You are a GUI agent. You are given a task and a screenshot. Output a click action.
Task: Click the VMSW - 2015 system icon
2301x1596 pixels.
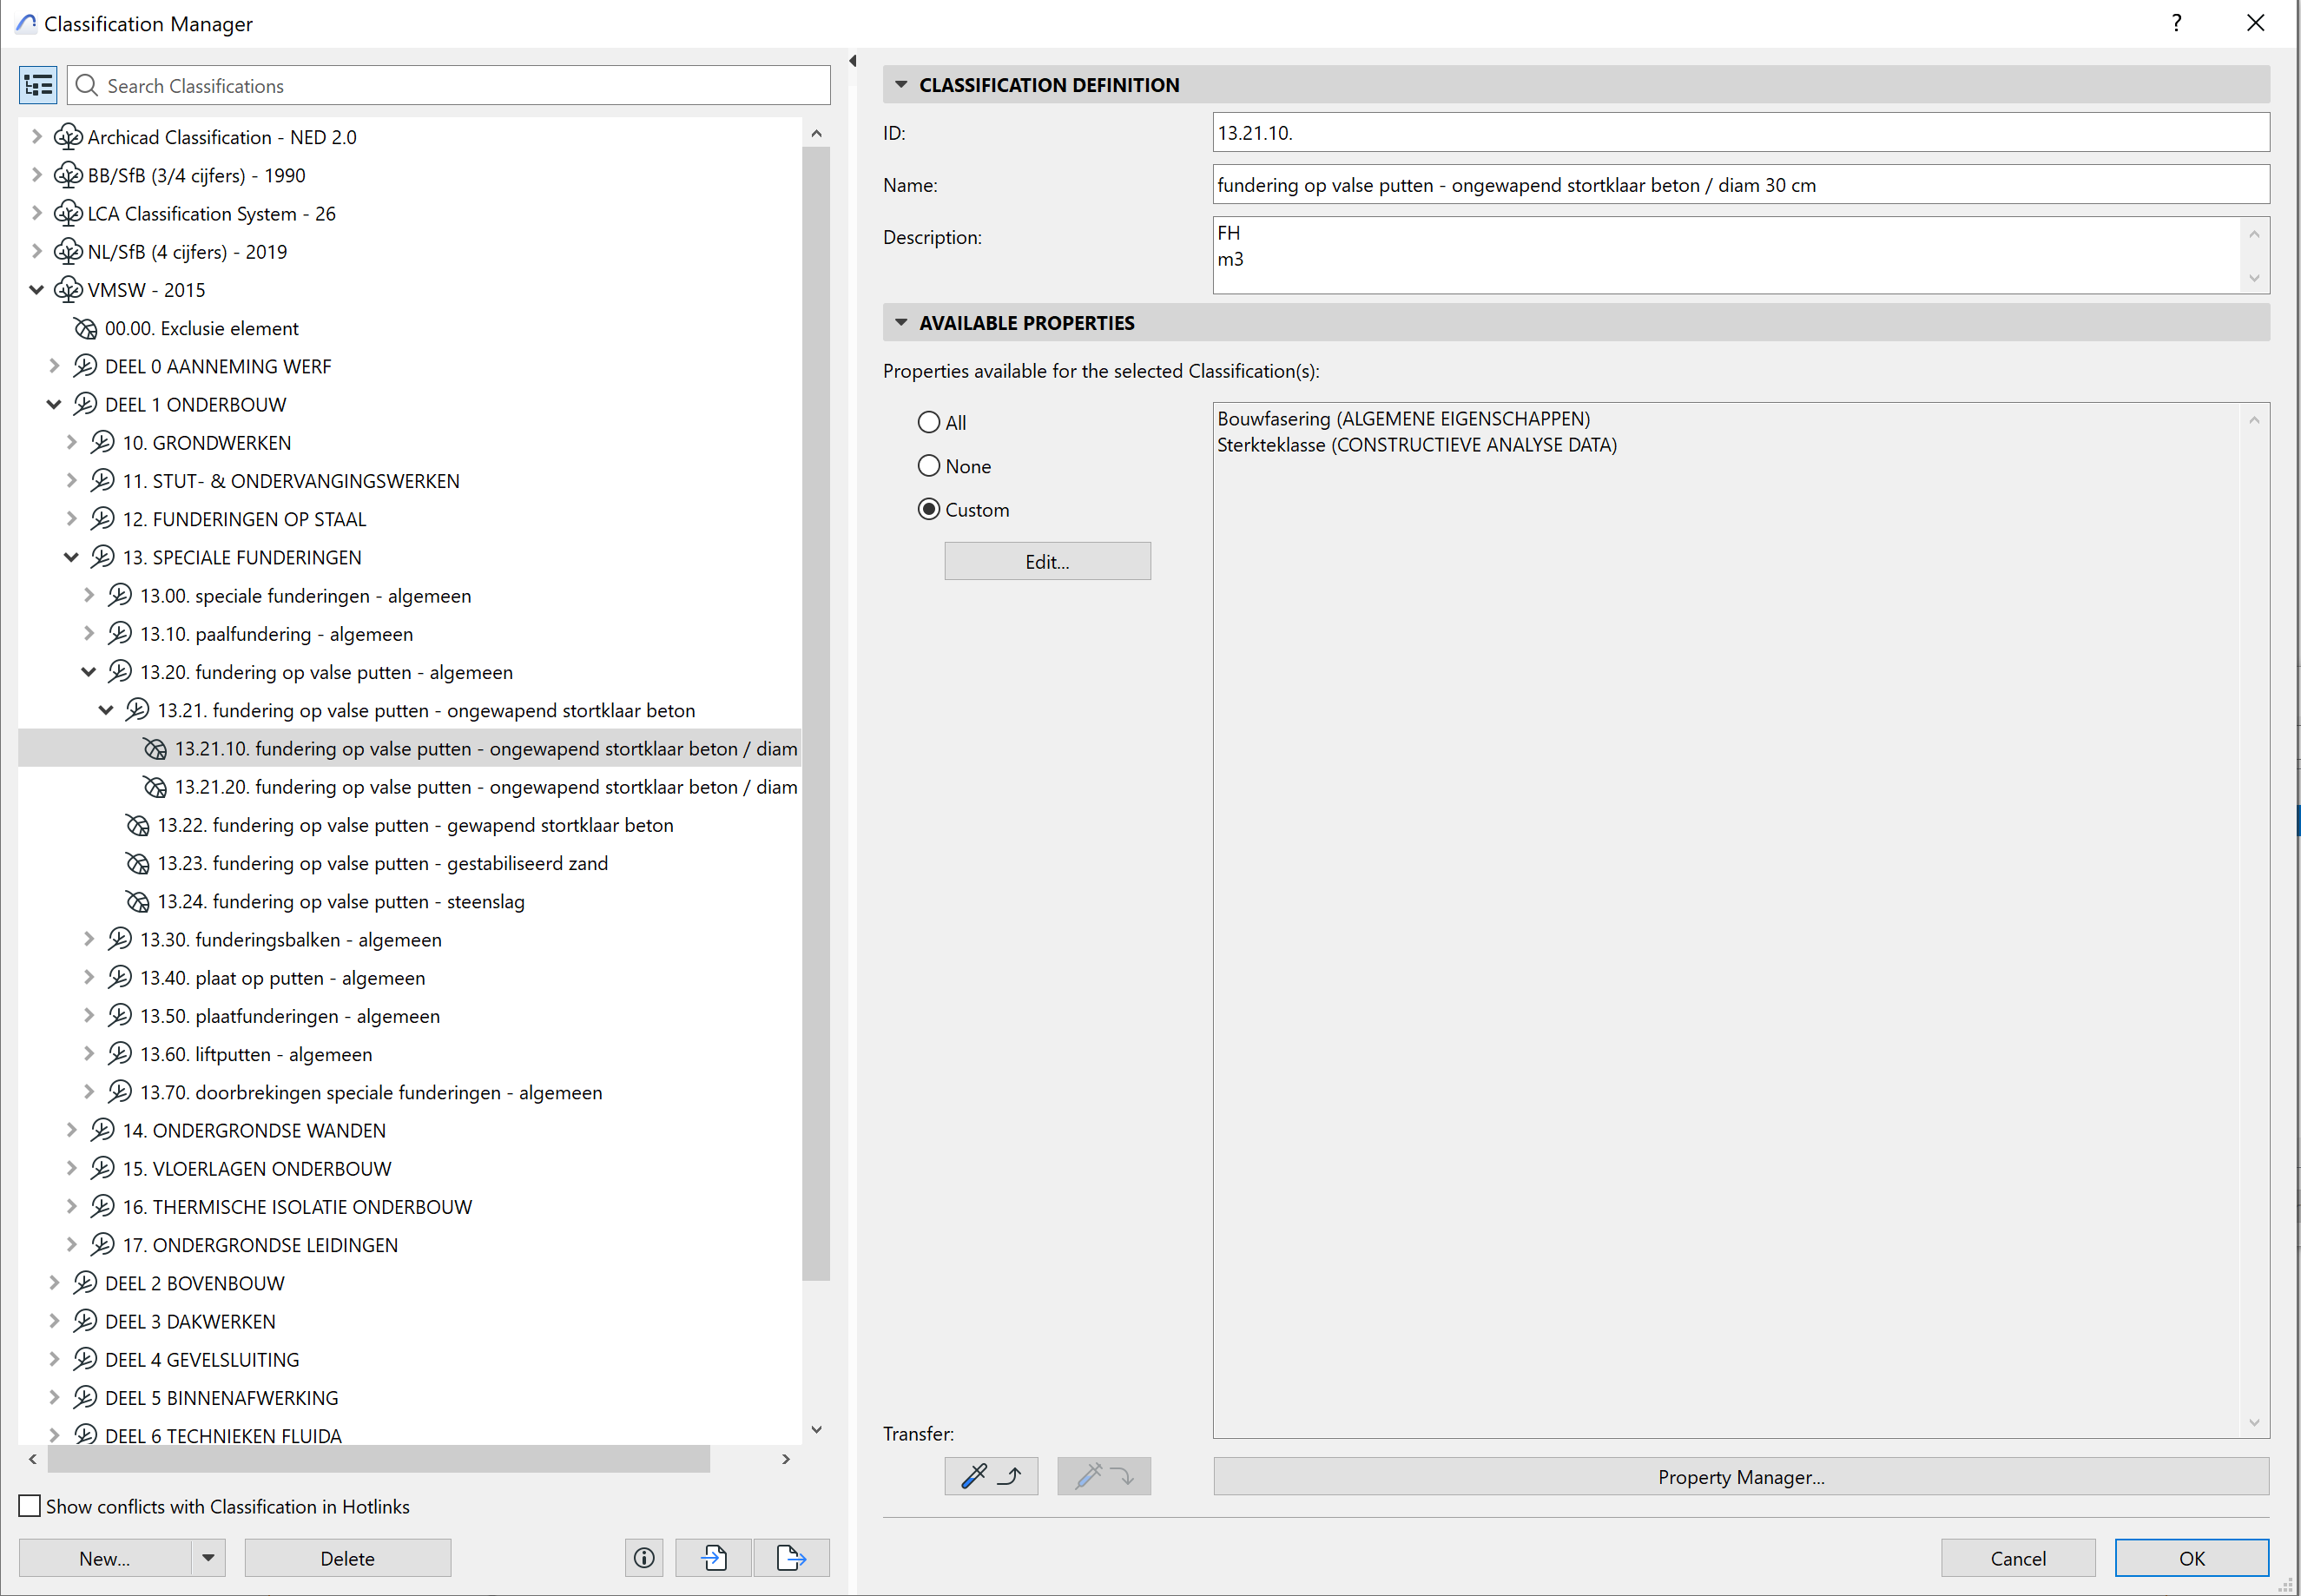(68, 290)
